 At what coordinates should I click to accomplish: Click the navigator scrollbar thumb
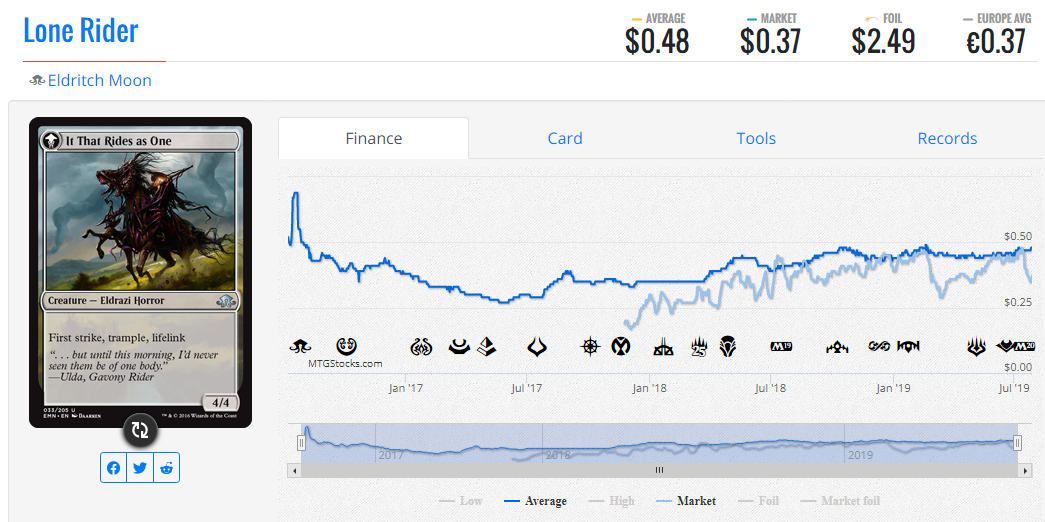point(659,470)
